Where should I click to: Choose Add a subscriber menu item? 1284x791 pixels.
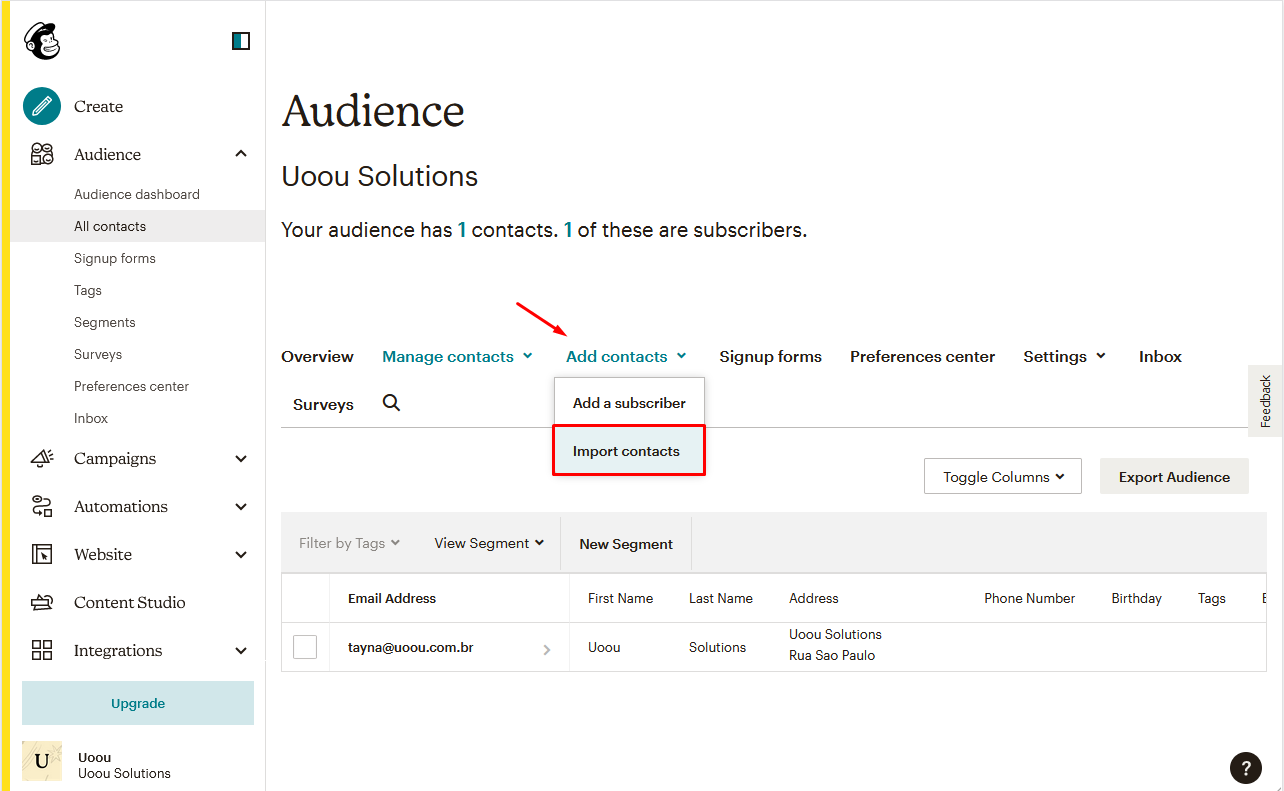click(629, 403)
